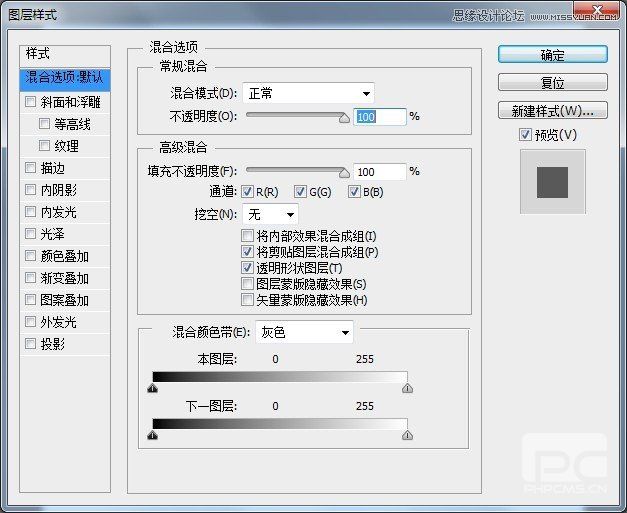Open 内发光 style settings label

coord(58,212)
